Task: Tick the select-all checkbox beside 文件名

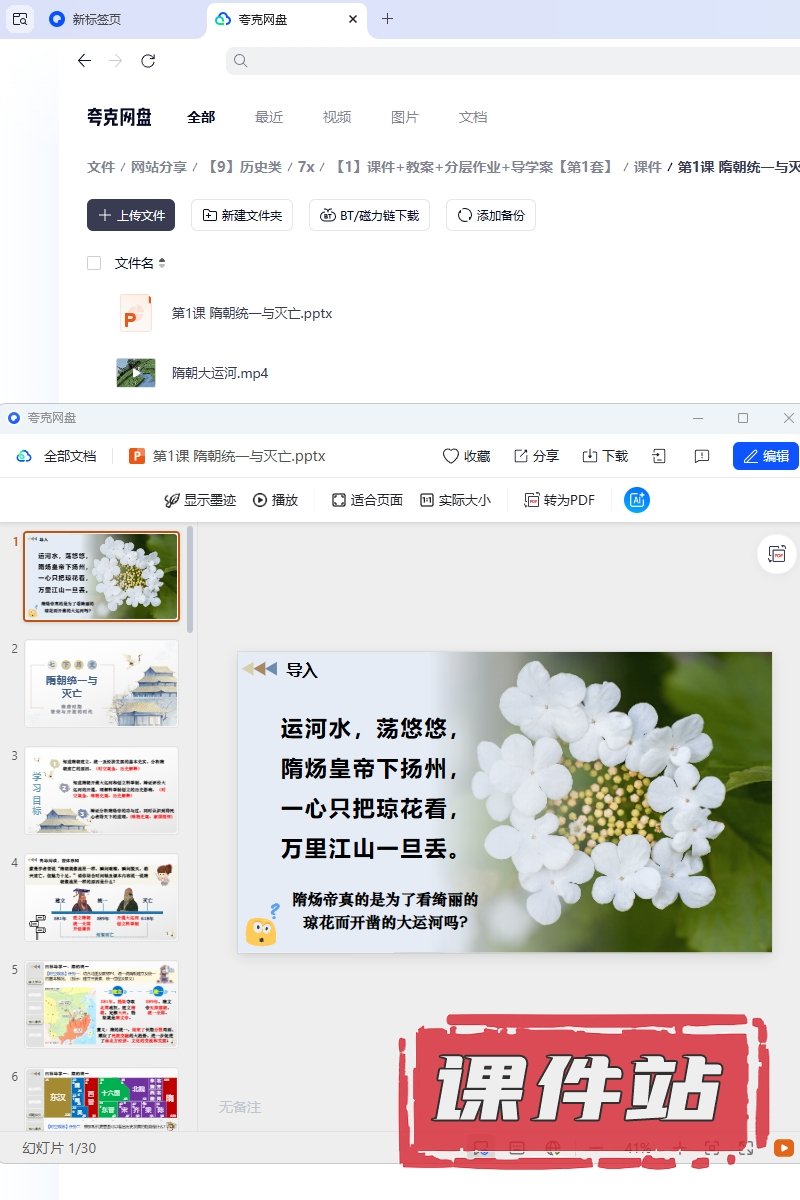Action: click(x=94, y=263)
